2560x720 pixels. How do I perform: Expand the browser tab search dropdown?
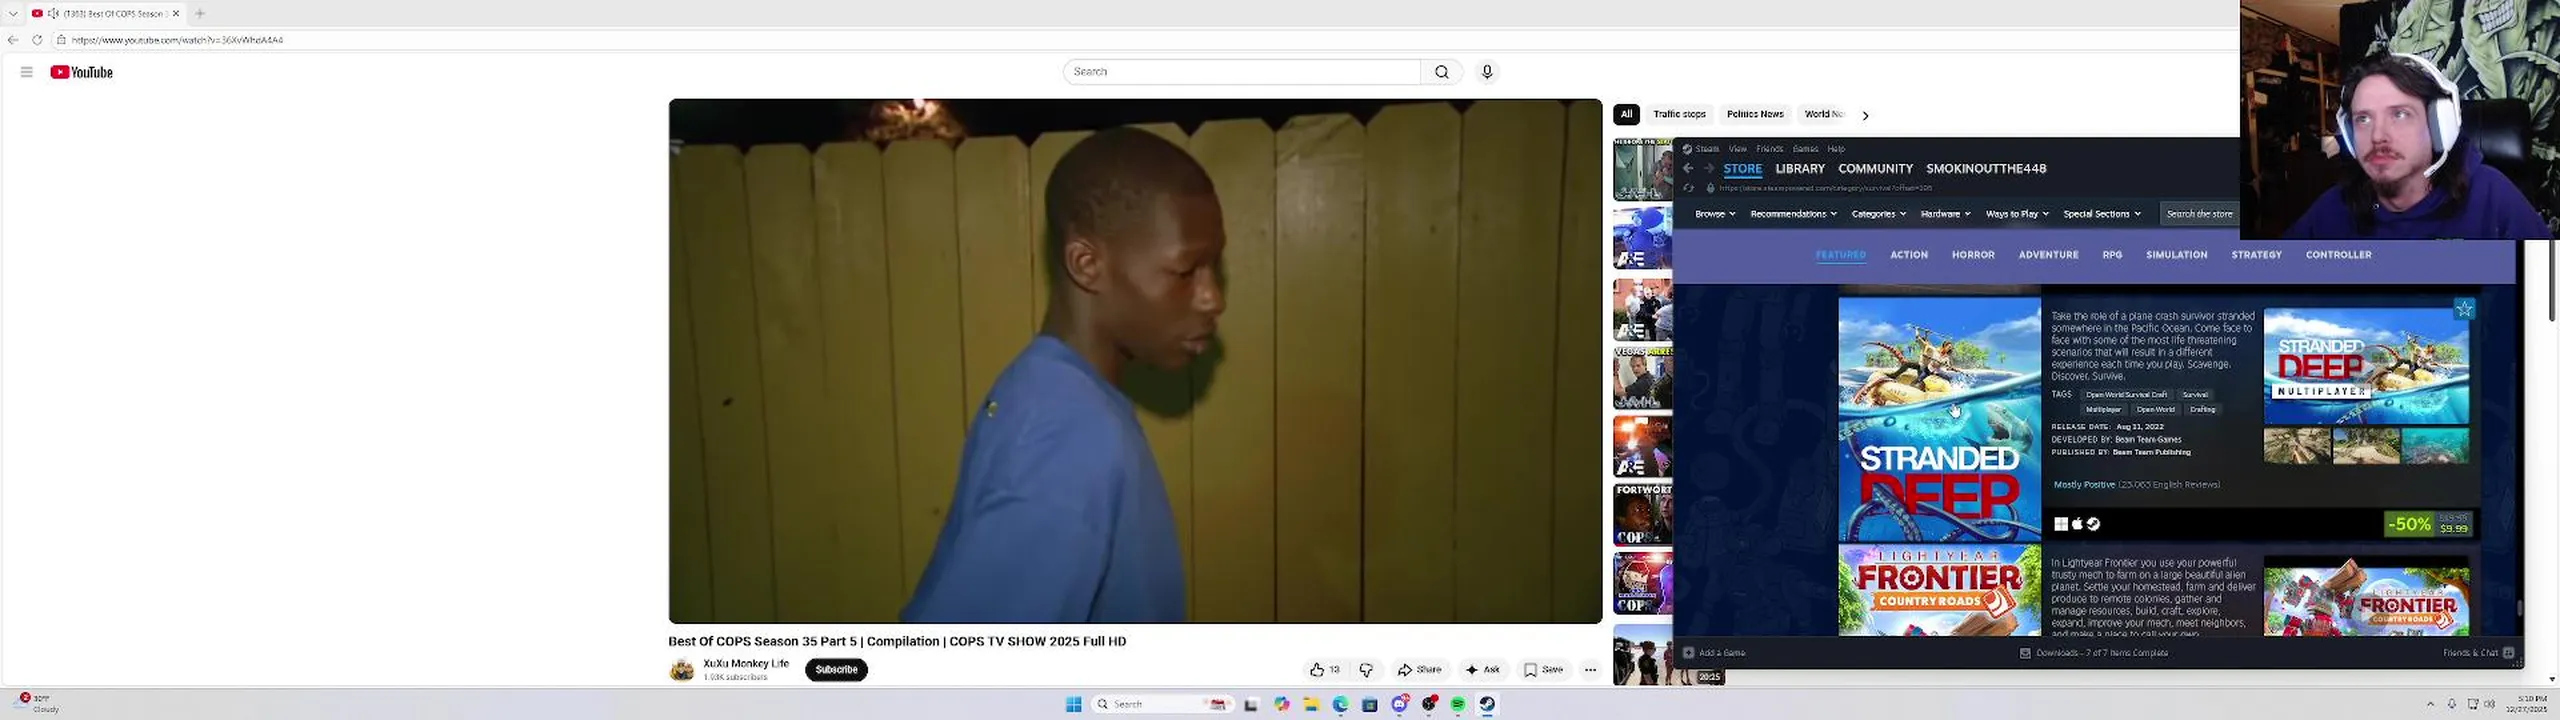pyautogui.click(x=13, y=13)
